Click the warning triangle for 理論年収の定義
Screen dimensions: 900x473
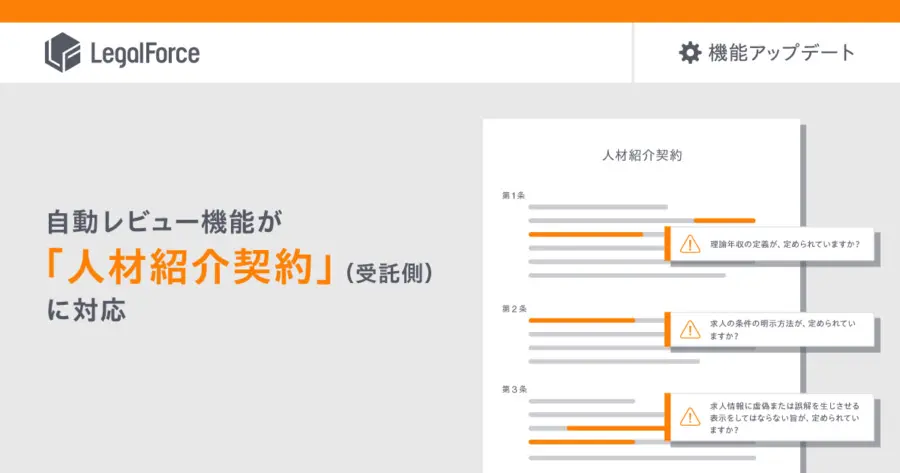(690, 244)
